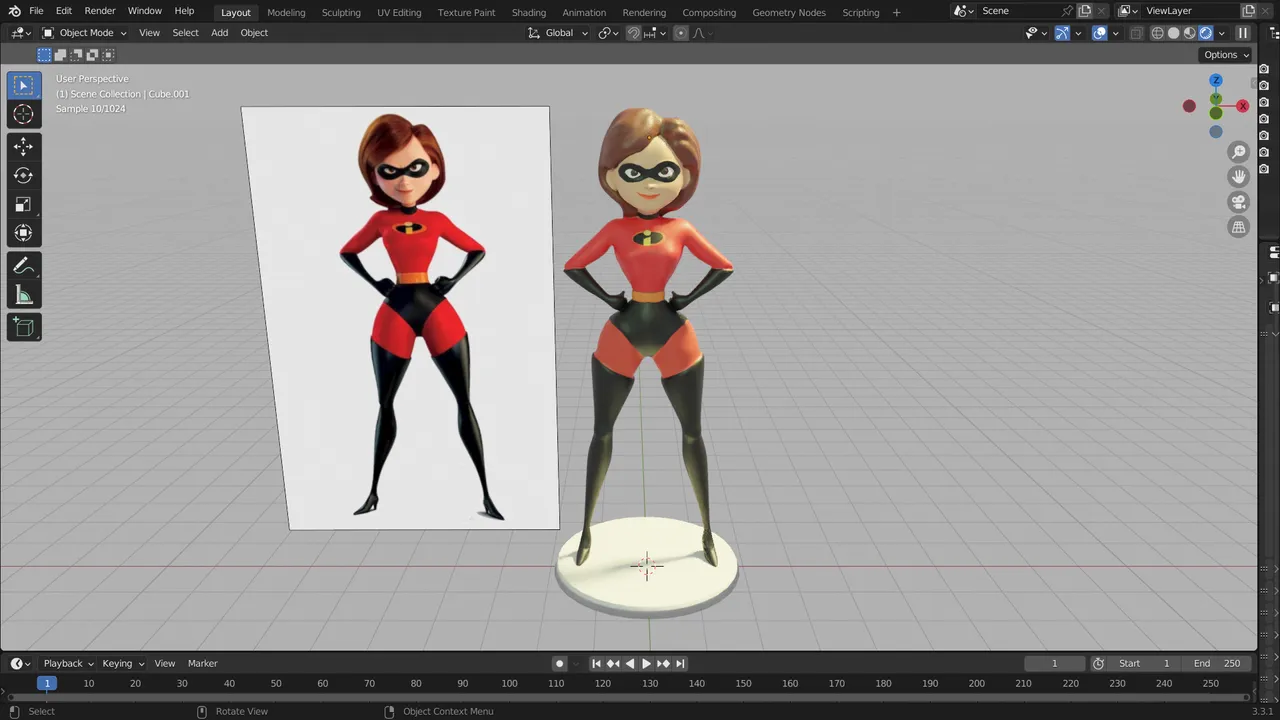The image size is (1280, 720).
Task: Open the File menu
Action: click(36, 11)
